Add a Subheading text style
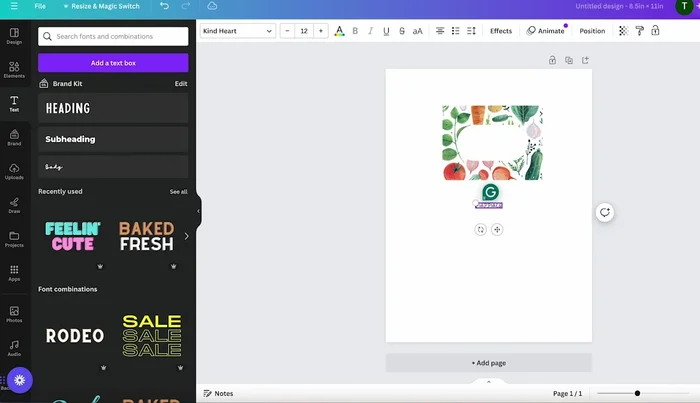Viewport: 700px width, 403px height. pos(113,139)
